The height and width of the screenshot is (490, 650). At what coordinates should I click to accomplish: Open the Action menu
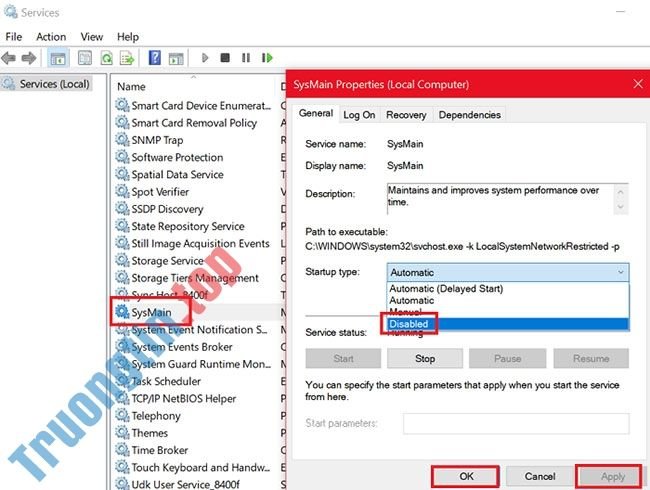tap(51, 37)
